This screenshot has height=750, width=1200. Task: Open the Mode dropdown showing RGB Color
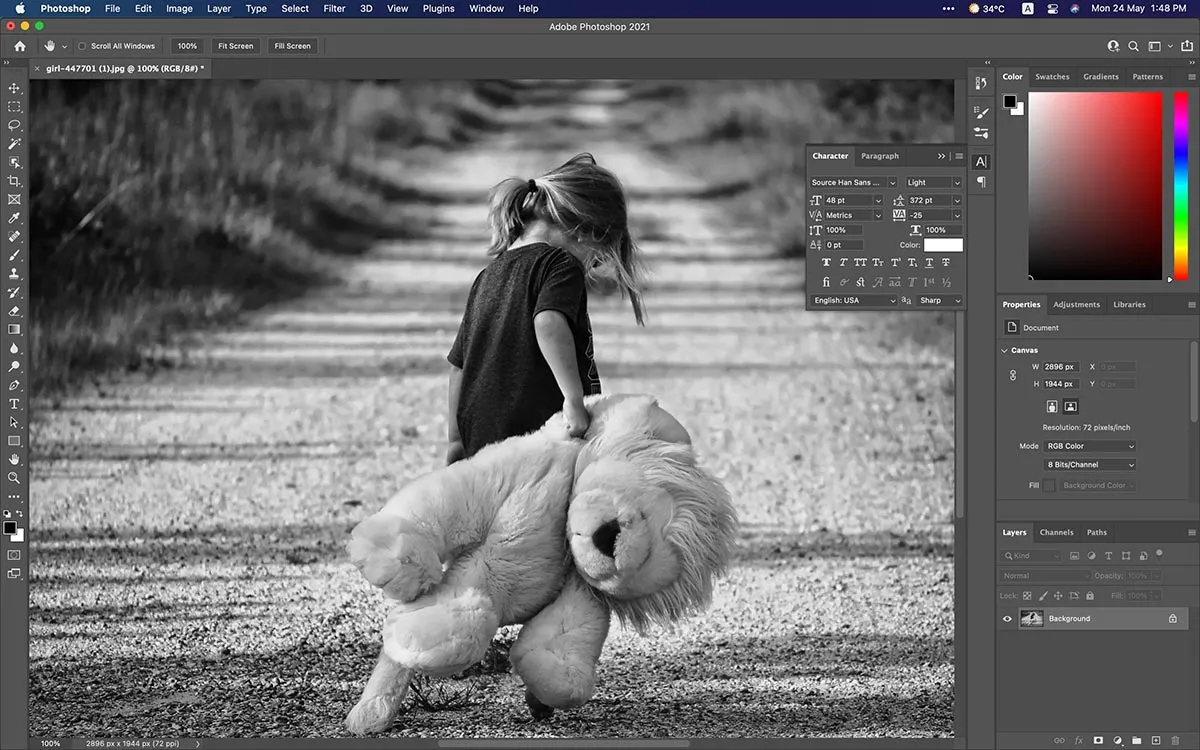pos(1090,446)
